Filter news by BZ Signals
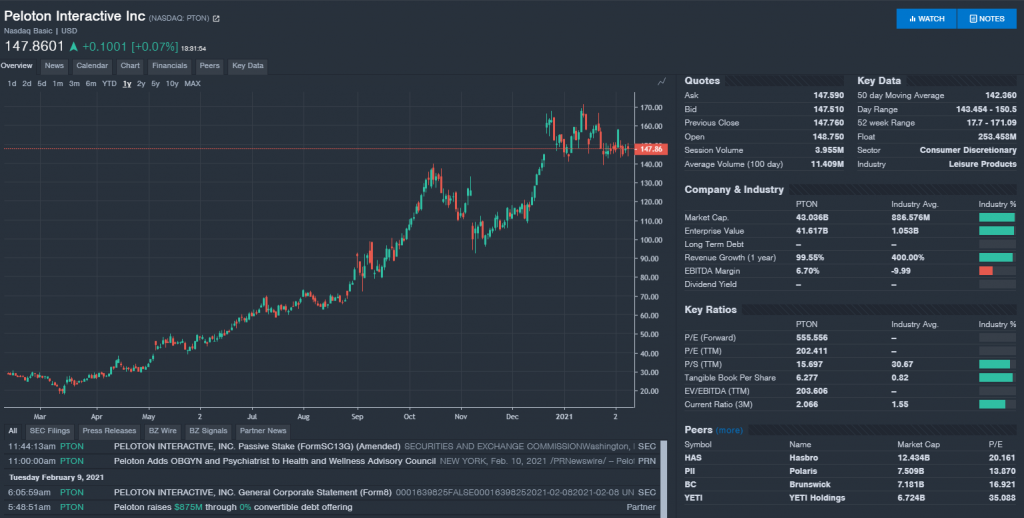 [208, 431]
